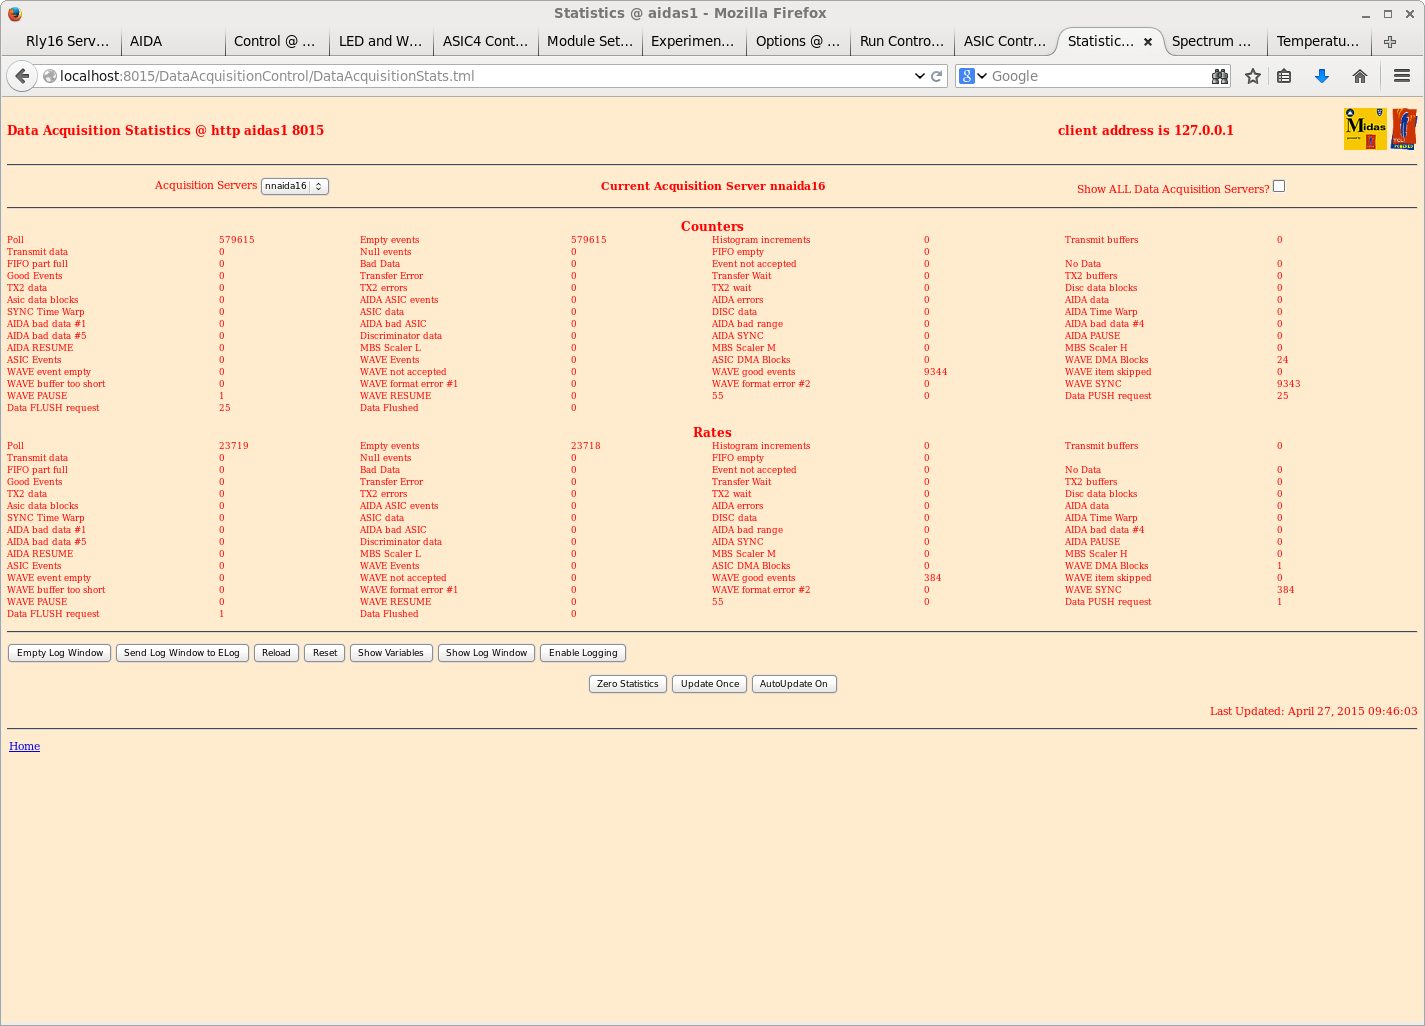
Task: Switch to the LED and W... tab
Action: (381, 41)
